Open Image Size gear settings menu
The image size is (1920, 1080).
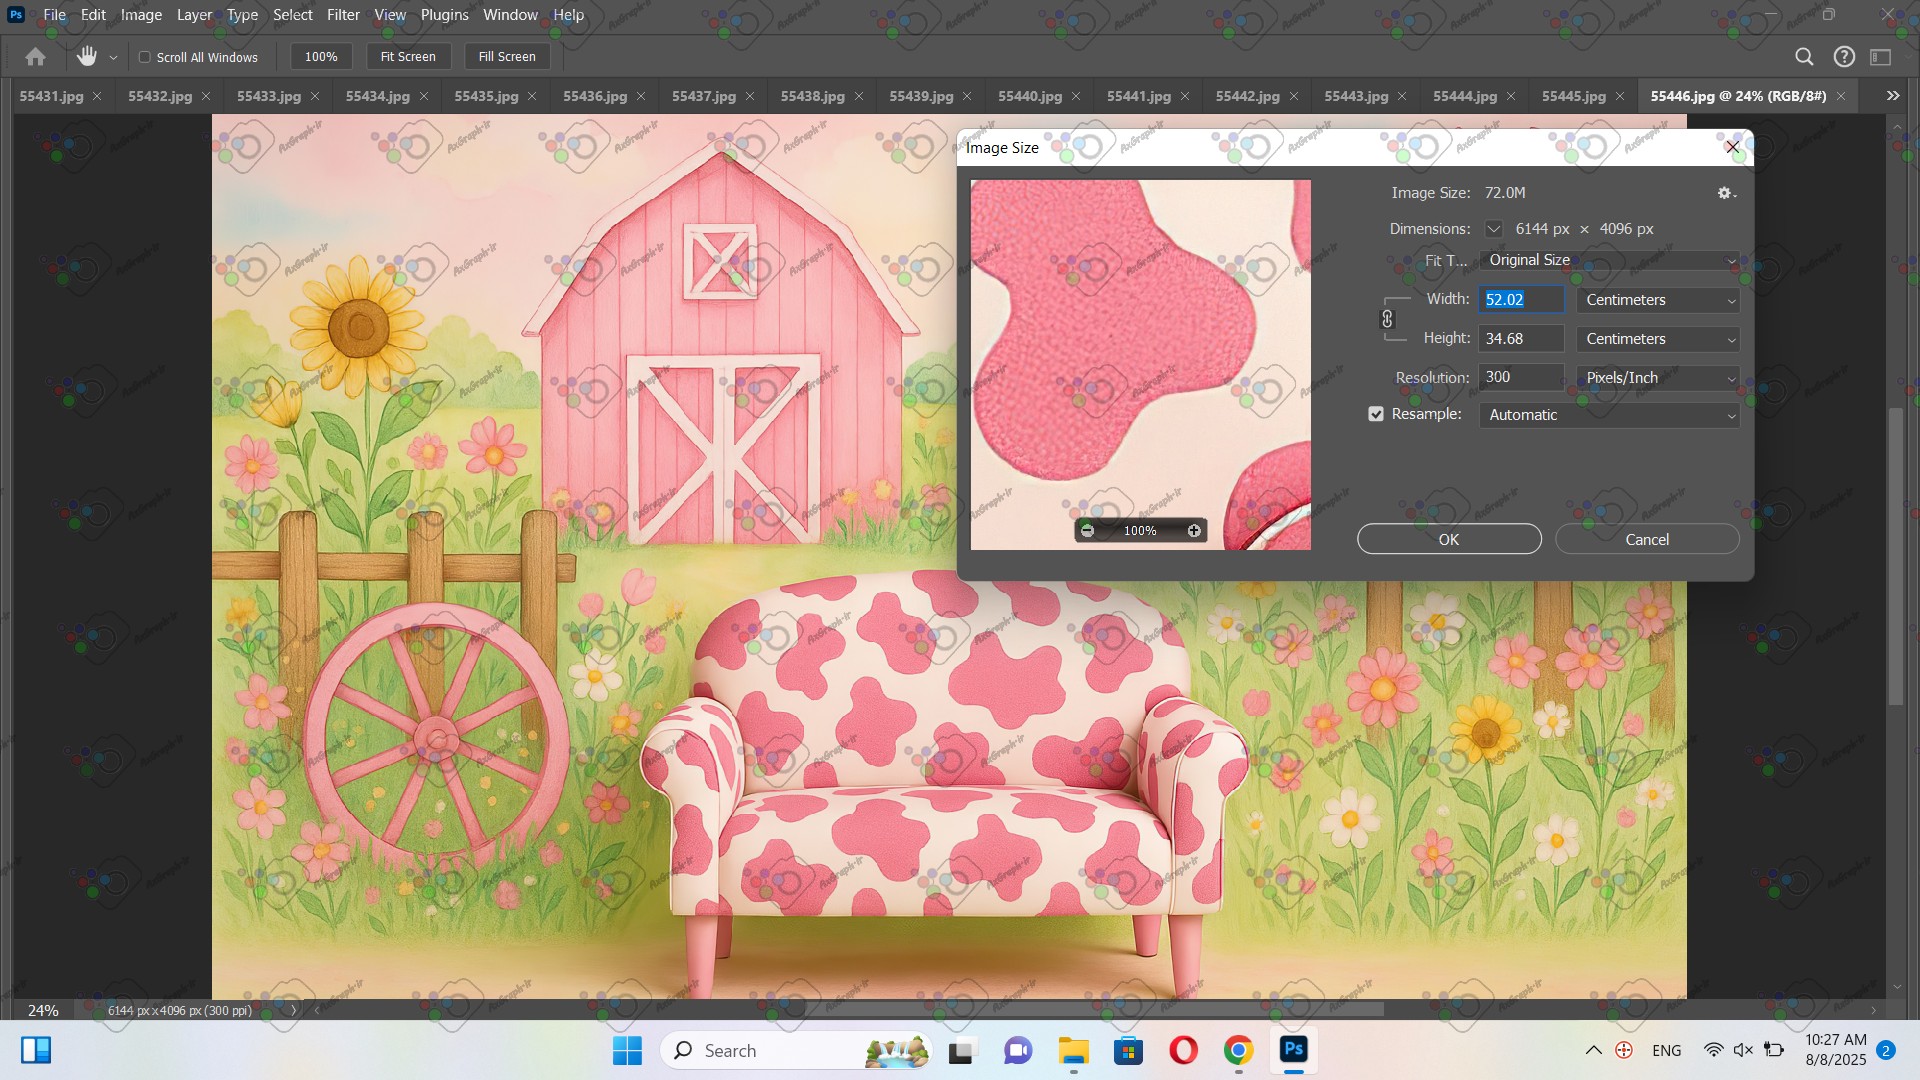coord(1726,193)
